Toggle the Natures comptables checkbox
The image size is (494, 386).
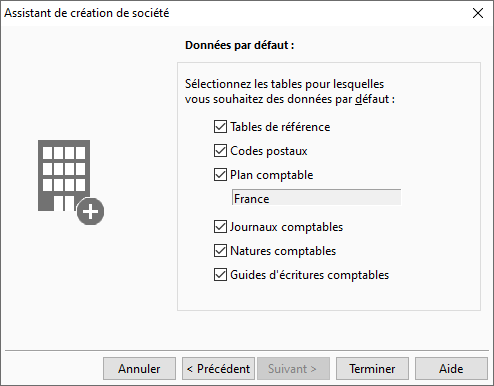click(x=220, y=251)
